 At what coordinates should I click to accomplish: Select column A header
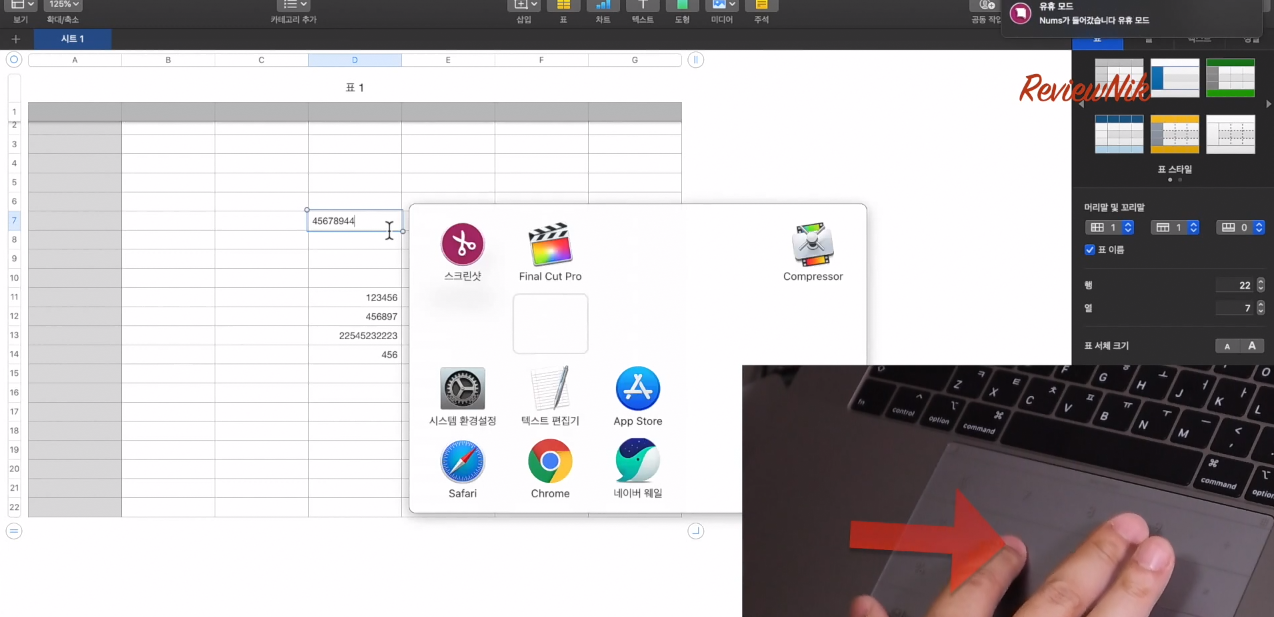[75, 60]
